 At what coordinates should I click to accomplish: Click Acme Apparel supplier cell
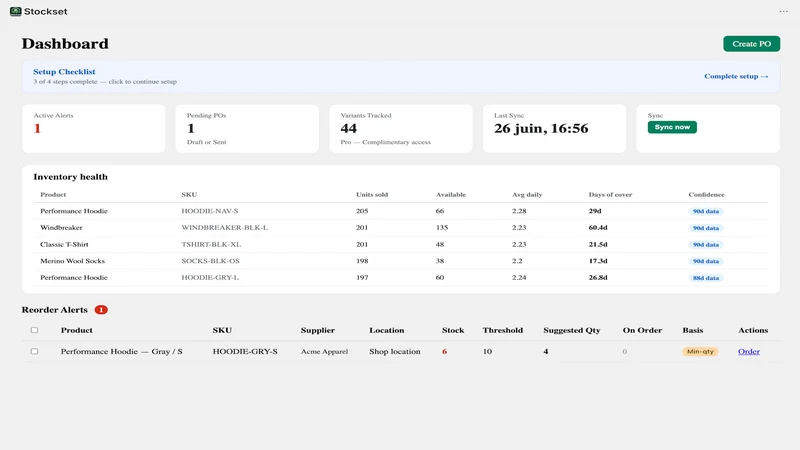[324, 352]
